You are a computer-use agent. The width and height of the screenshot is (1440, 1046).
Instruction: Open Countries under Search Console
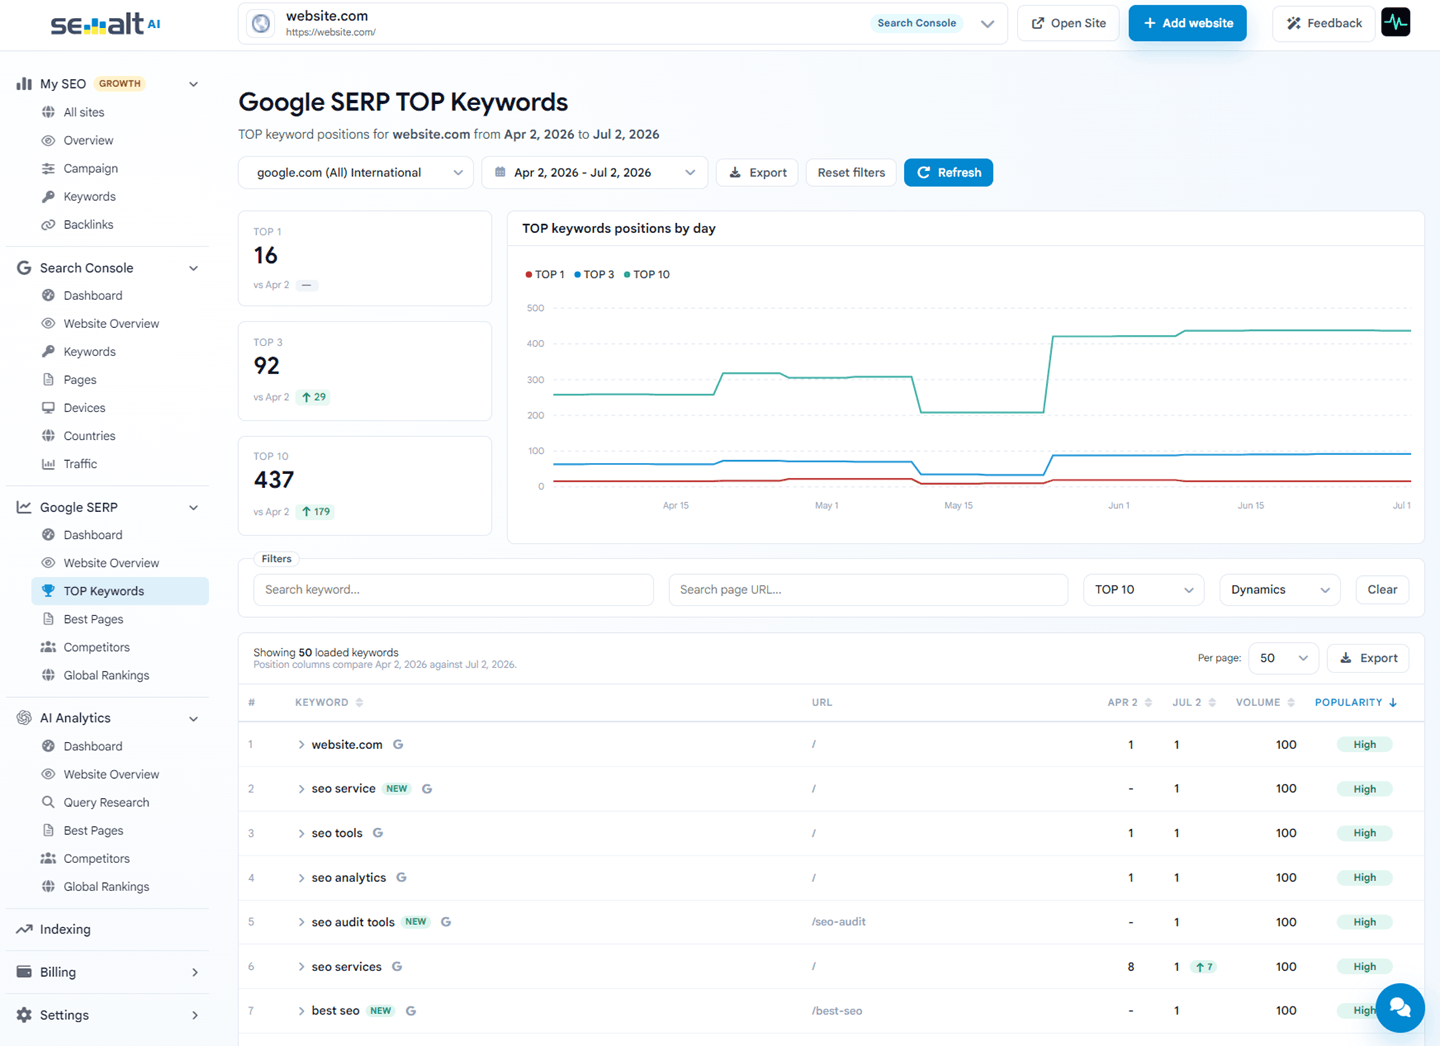click(x=89, y=436)
